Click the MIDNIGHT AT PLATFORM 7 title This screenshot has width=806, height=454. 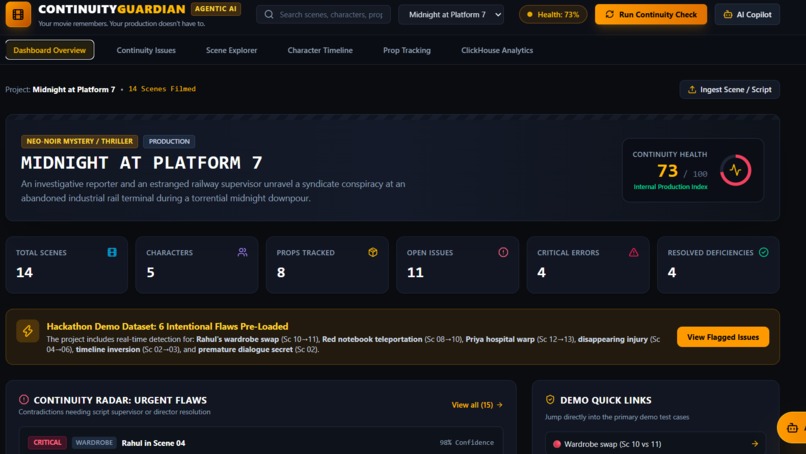(142, 163)
